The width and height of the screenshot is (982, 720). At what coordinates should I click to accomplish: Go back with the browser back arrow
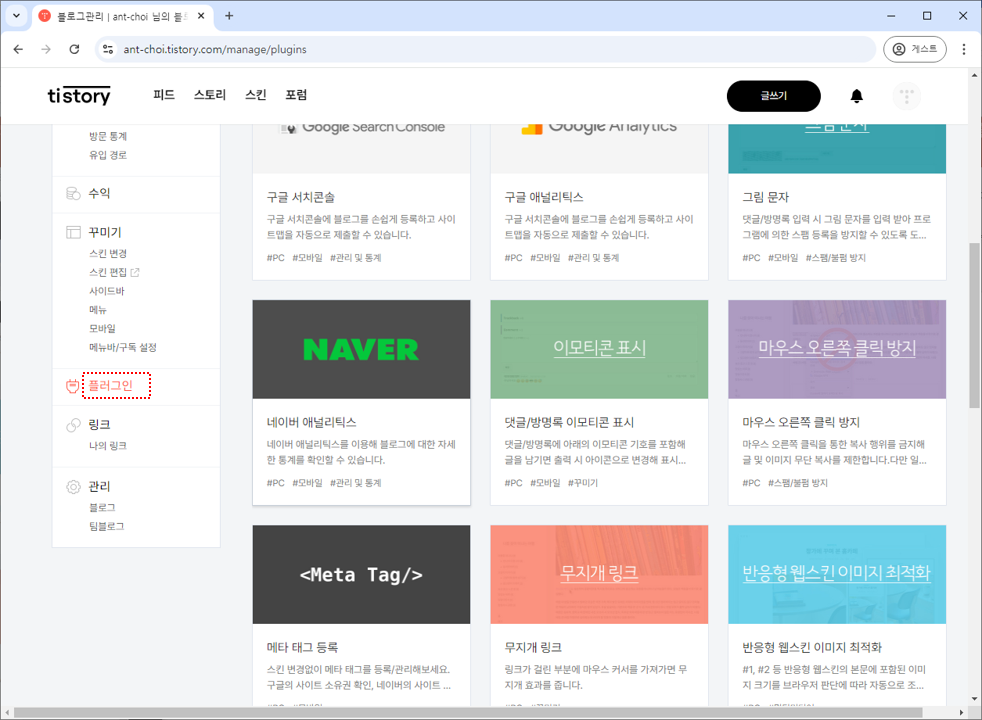point(18,49)
